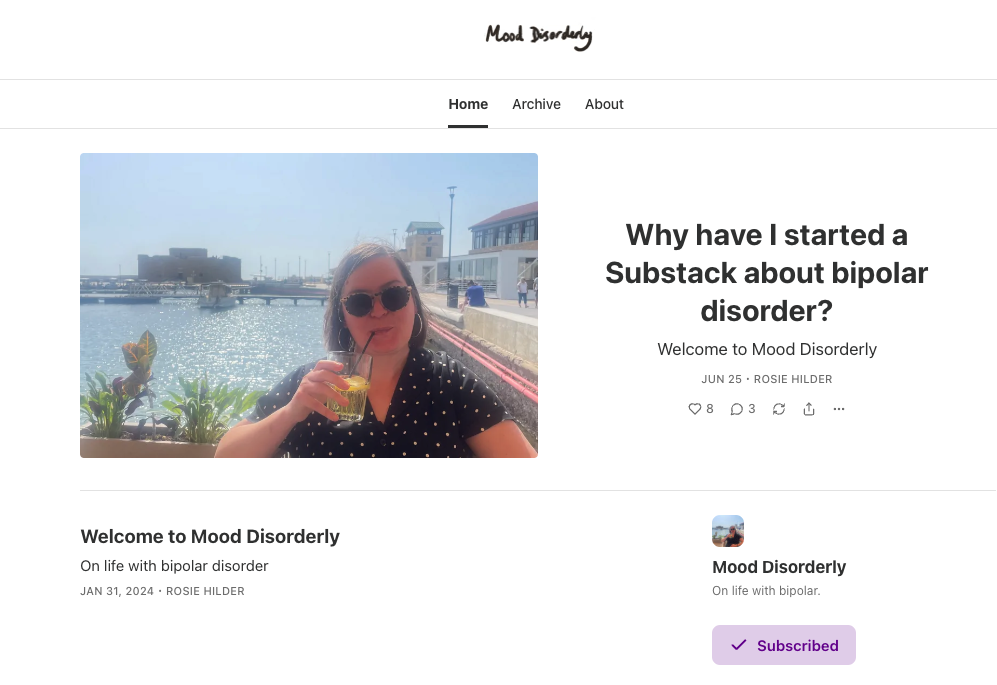Open the 'Welcome to Mood Disorderly' post title
The image size is (997, 685).
(x=210, y=536)
